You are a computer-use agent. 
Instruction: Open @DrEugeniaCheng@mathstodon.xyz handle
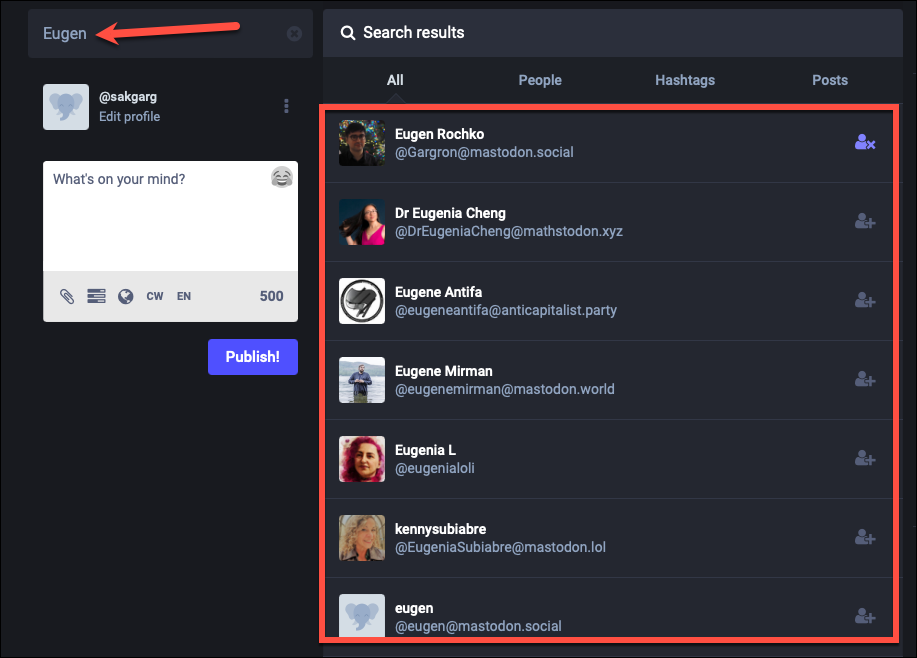pyautogui.click(x=509, y=231)
